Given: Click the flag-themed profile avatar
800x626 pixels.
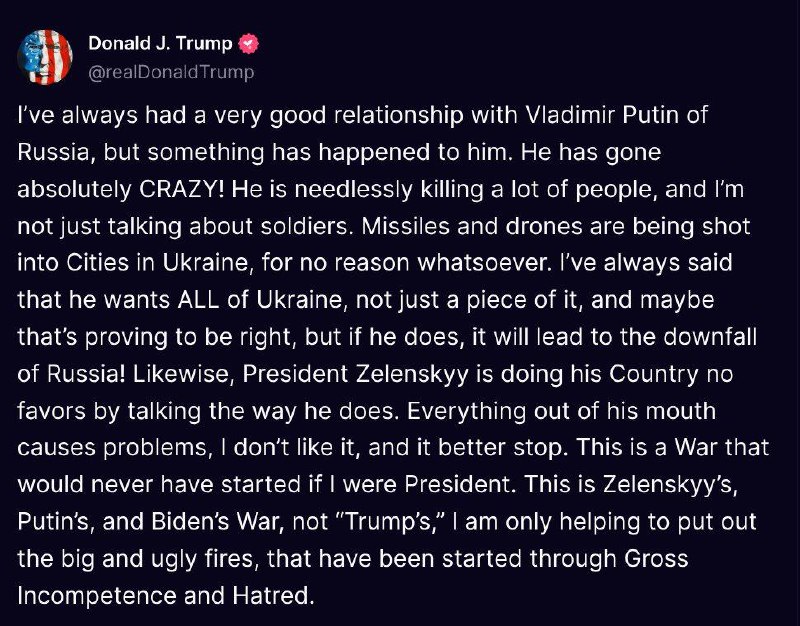Looking at the screenshot, I should point(45,57).
